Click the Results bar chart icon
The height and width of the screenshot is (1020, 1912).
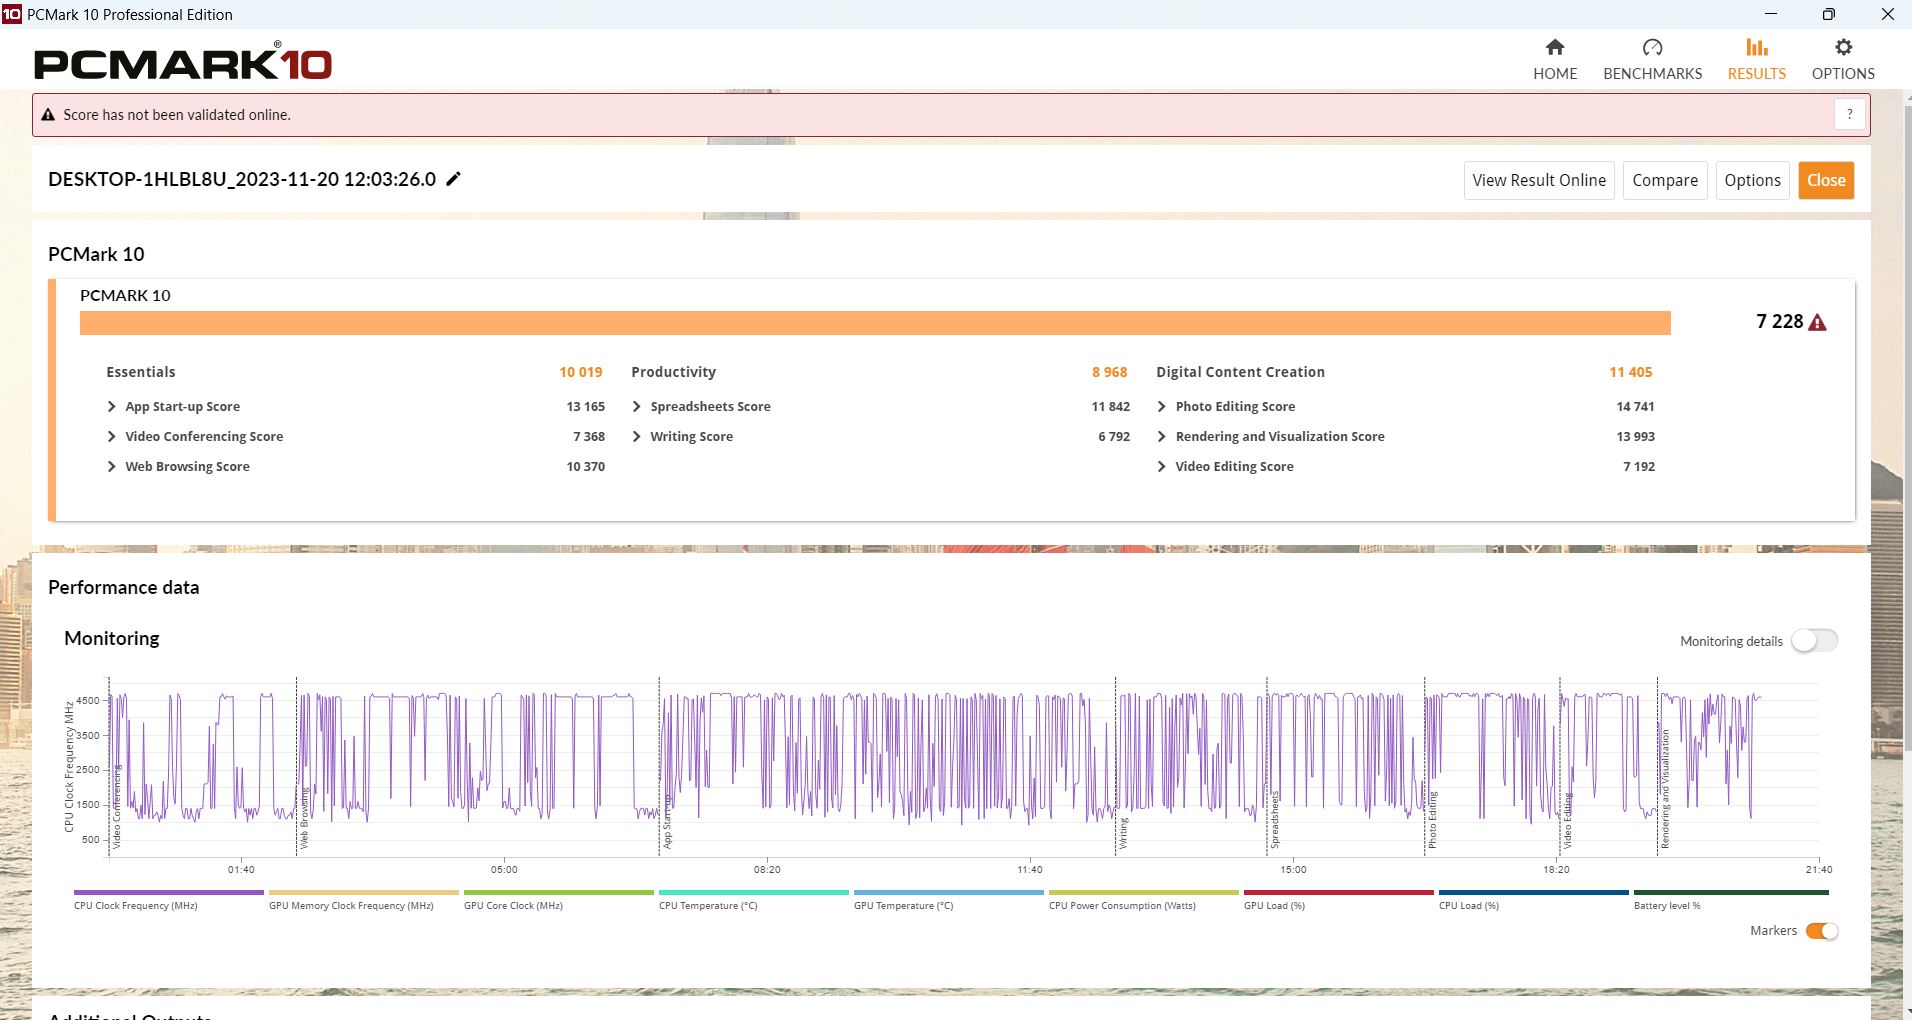1756,48
